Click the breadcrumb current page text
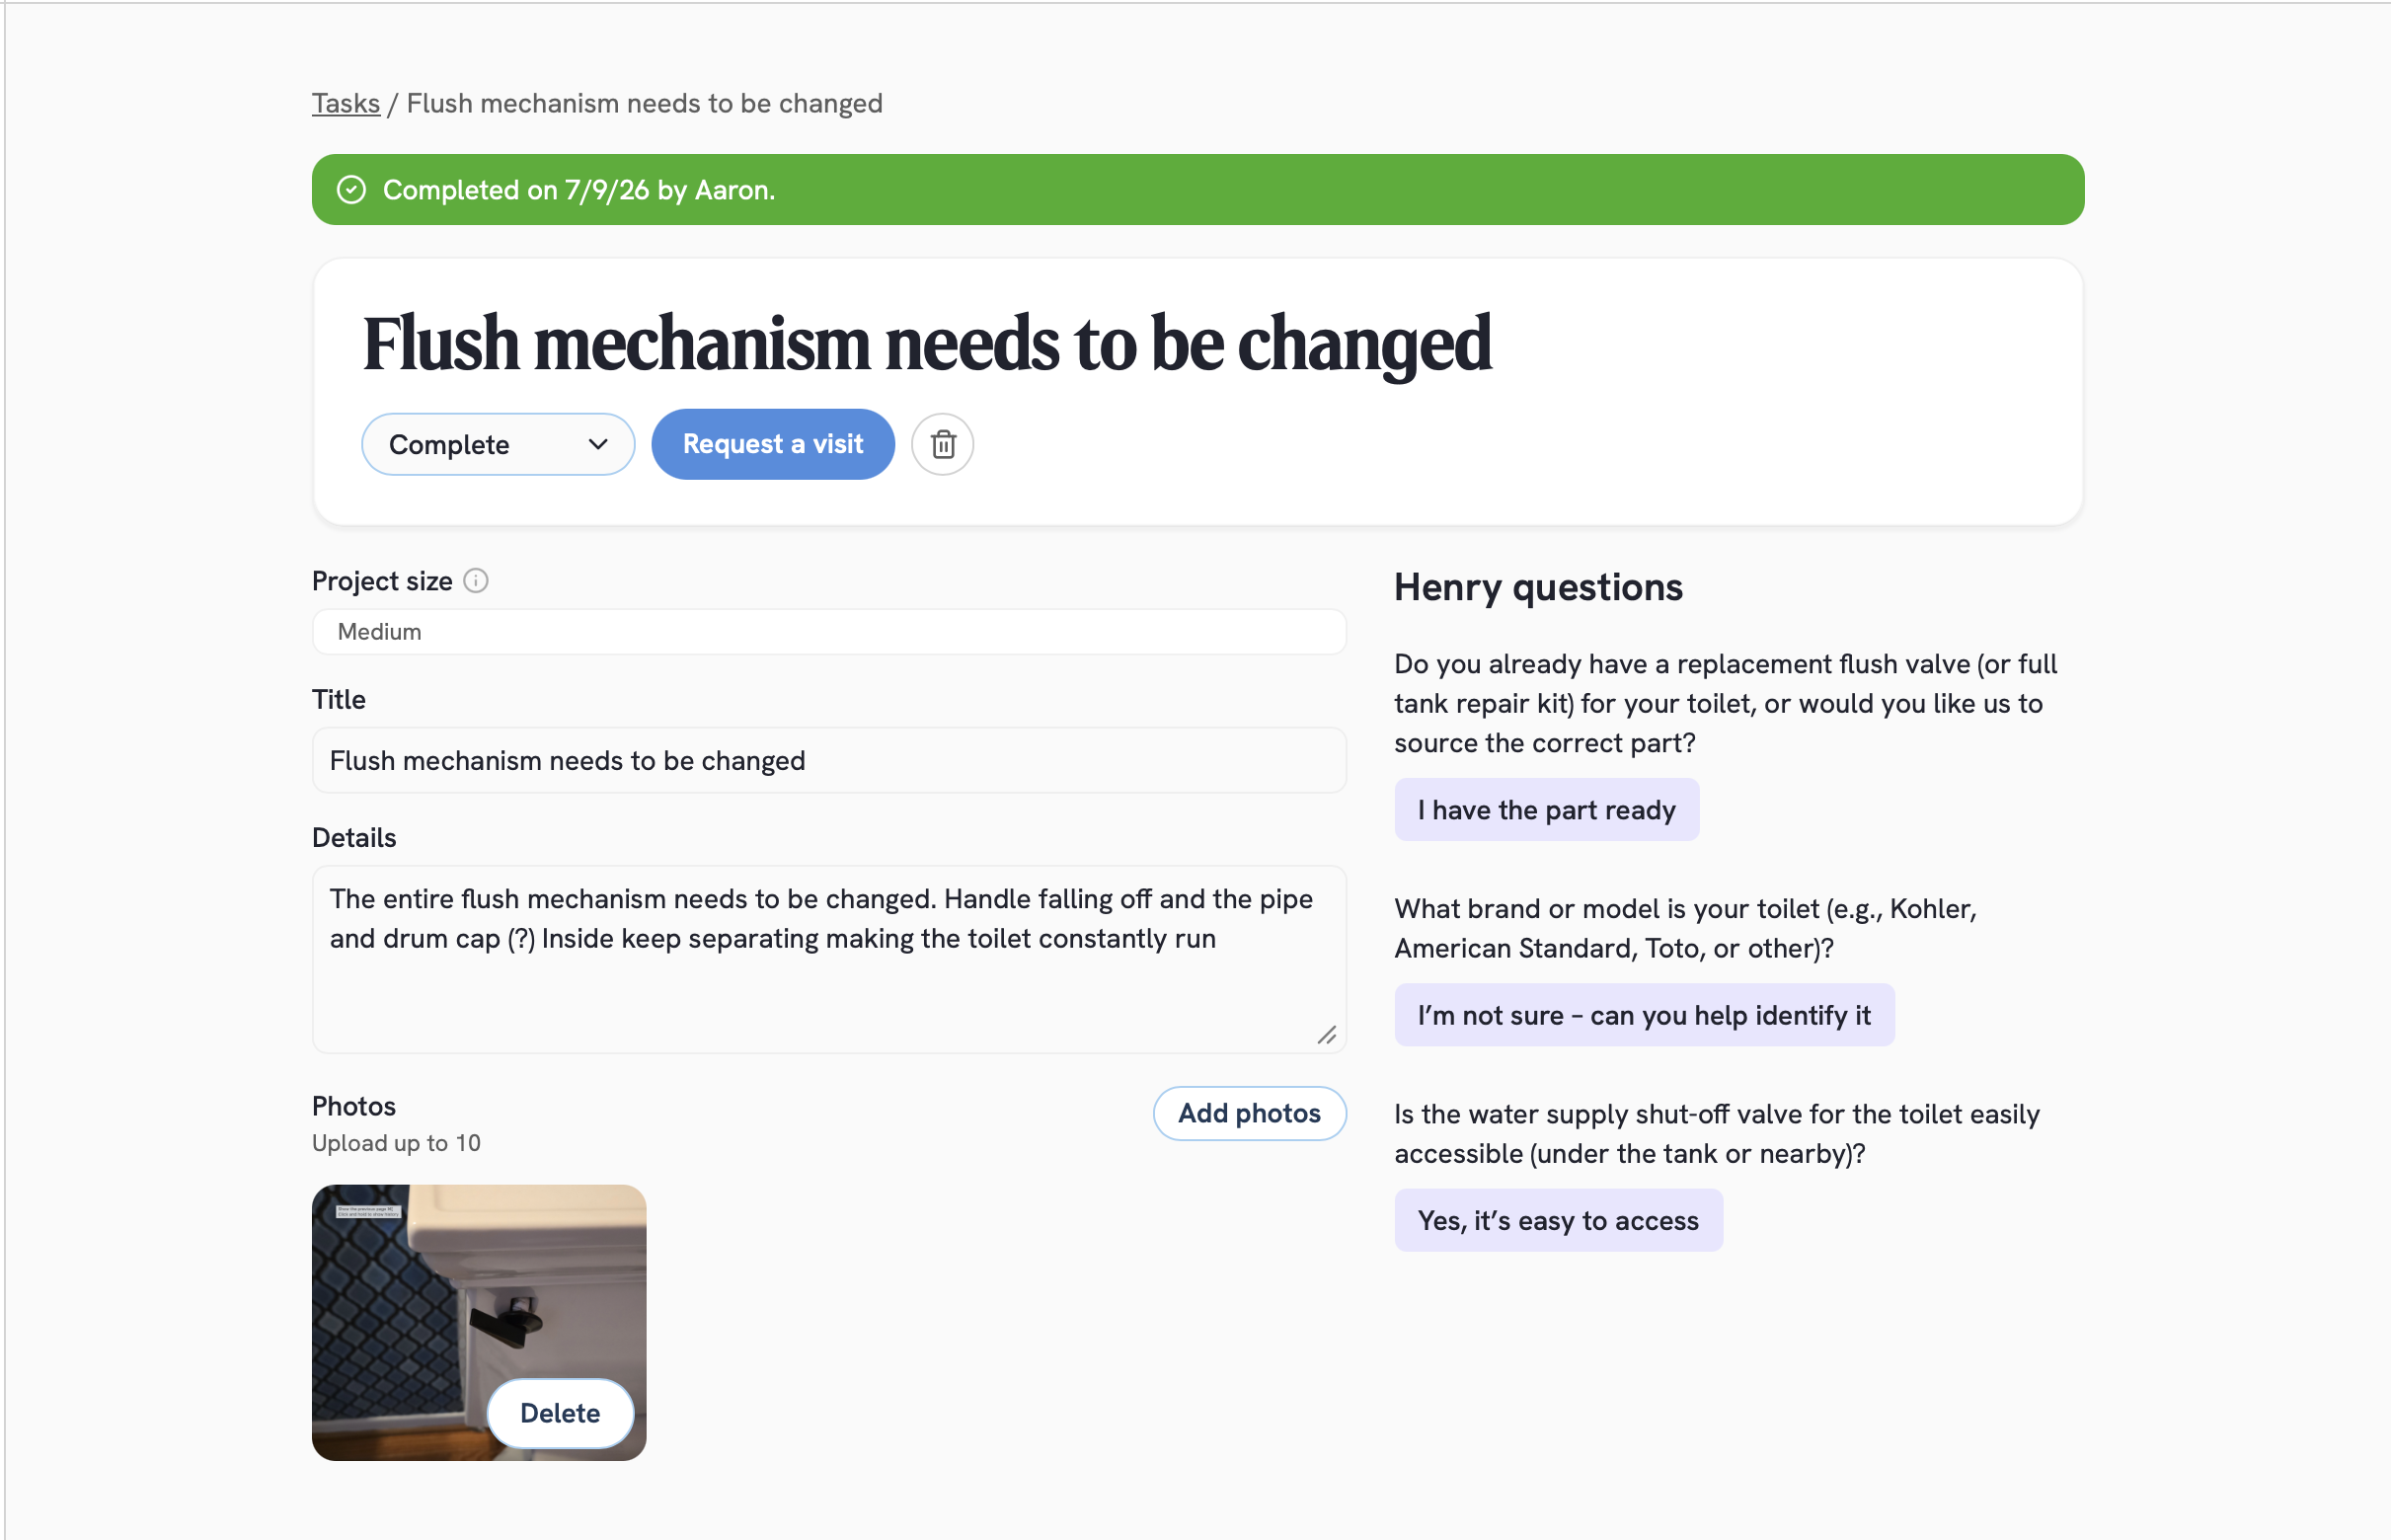2391x1540 pixels. pyautogui.click(x=645, y=103)
